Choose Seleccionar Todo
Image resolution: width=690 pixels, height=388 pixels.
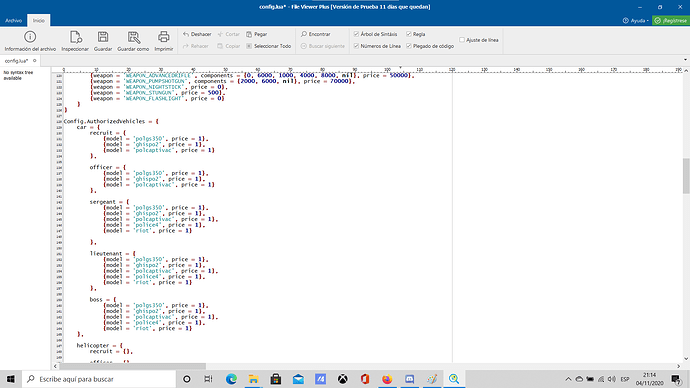[269, 46]
